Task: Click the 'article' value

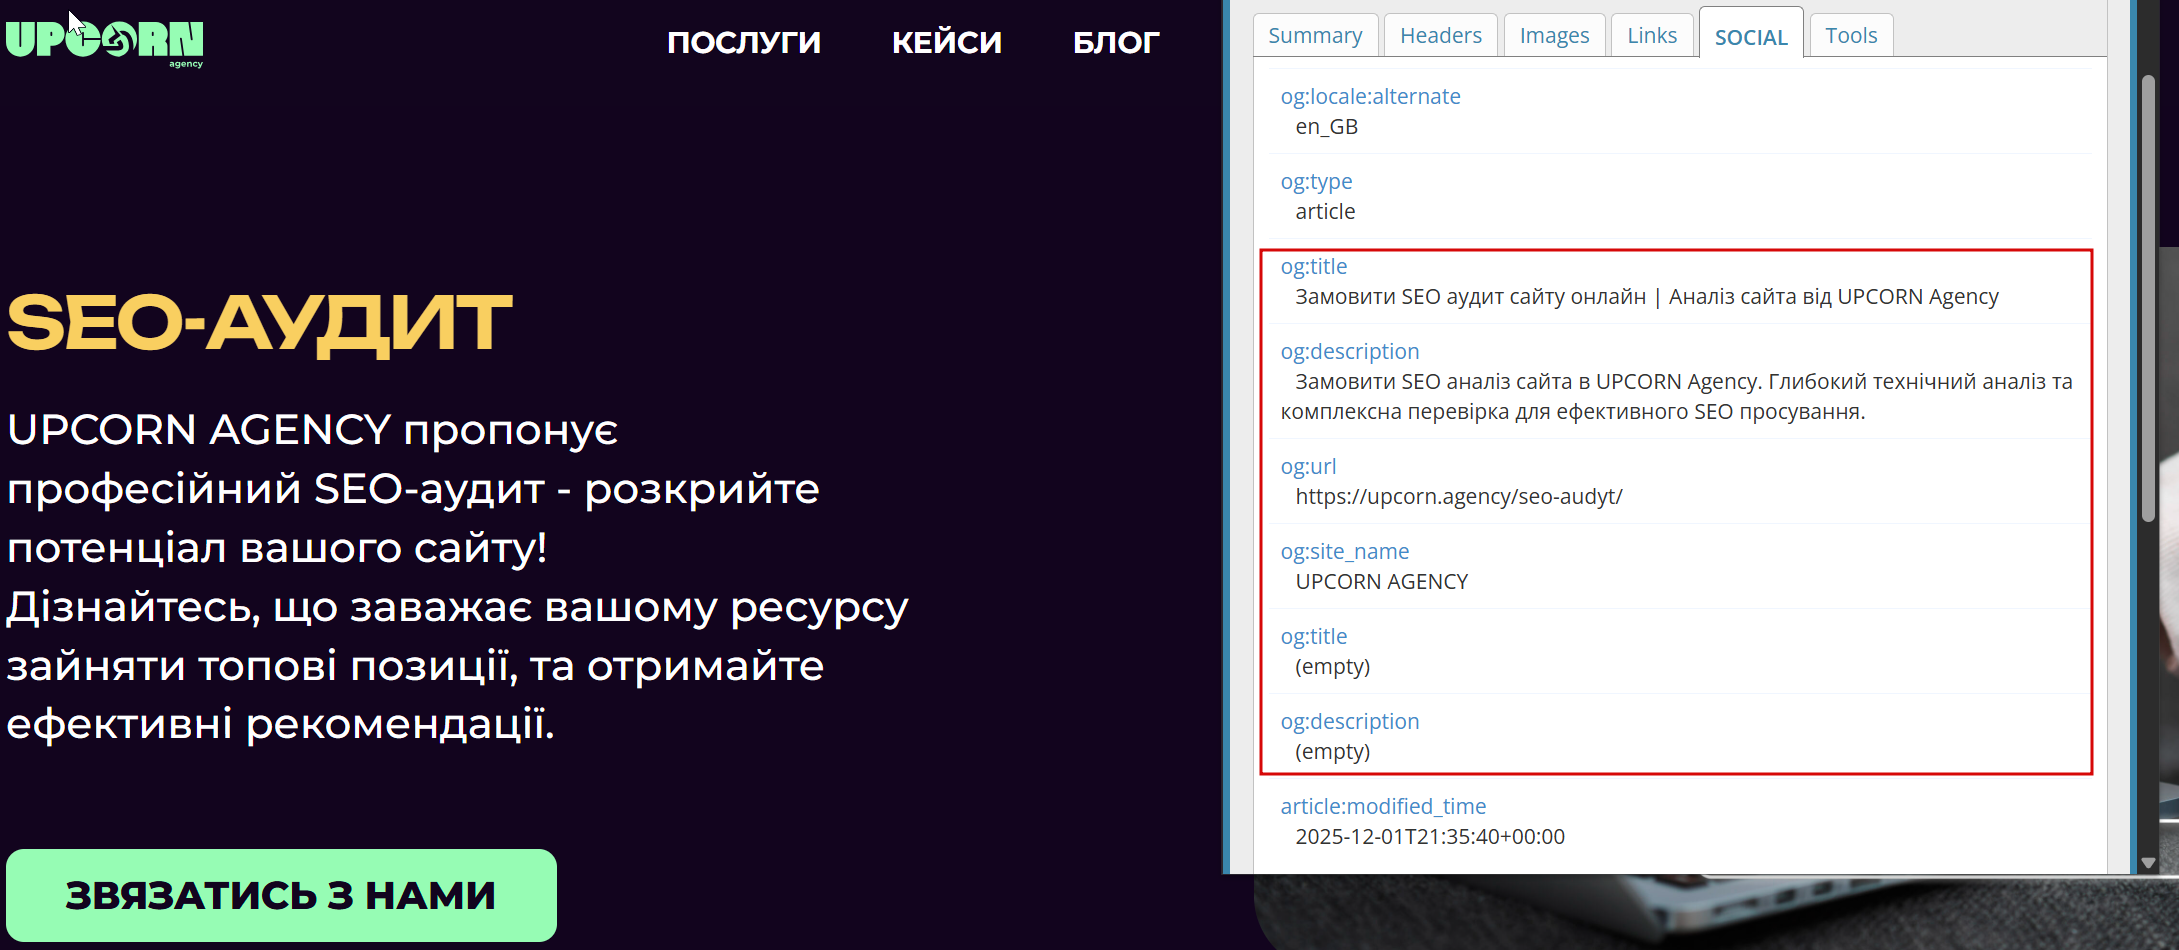Action: click(1325, 212)
